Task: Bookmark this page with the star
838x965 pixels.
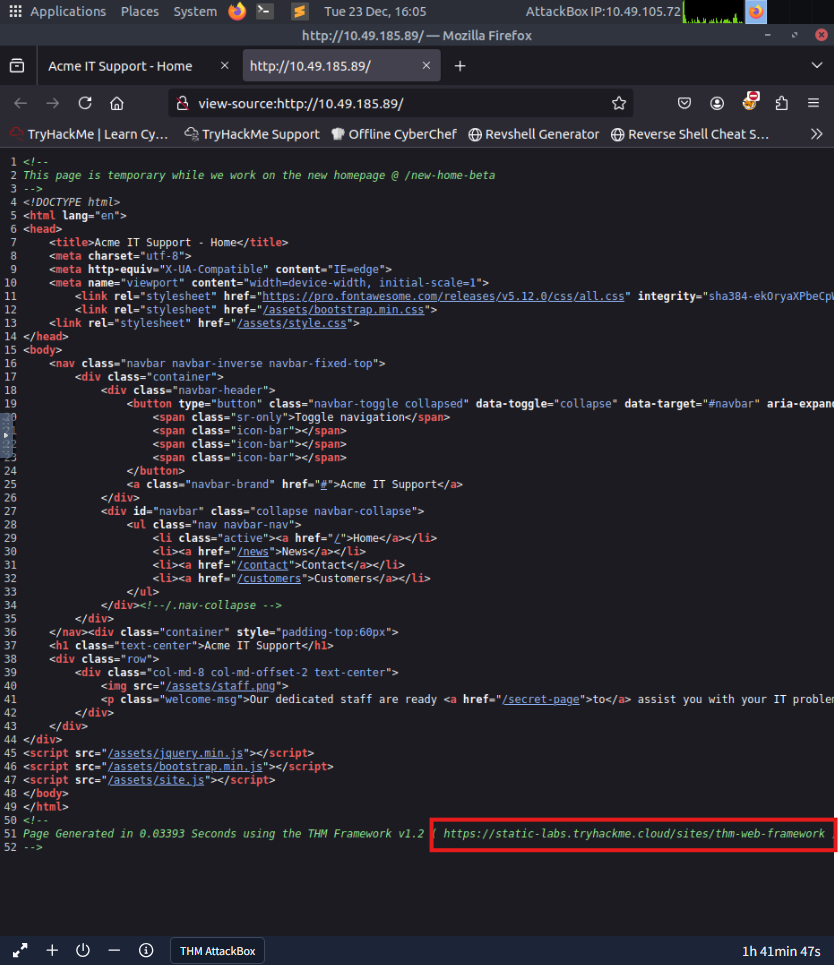Action: pos(619,103)
